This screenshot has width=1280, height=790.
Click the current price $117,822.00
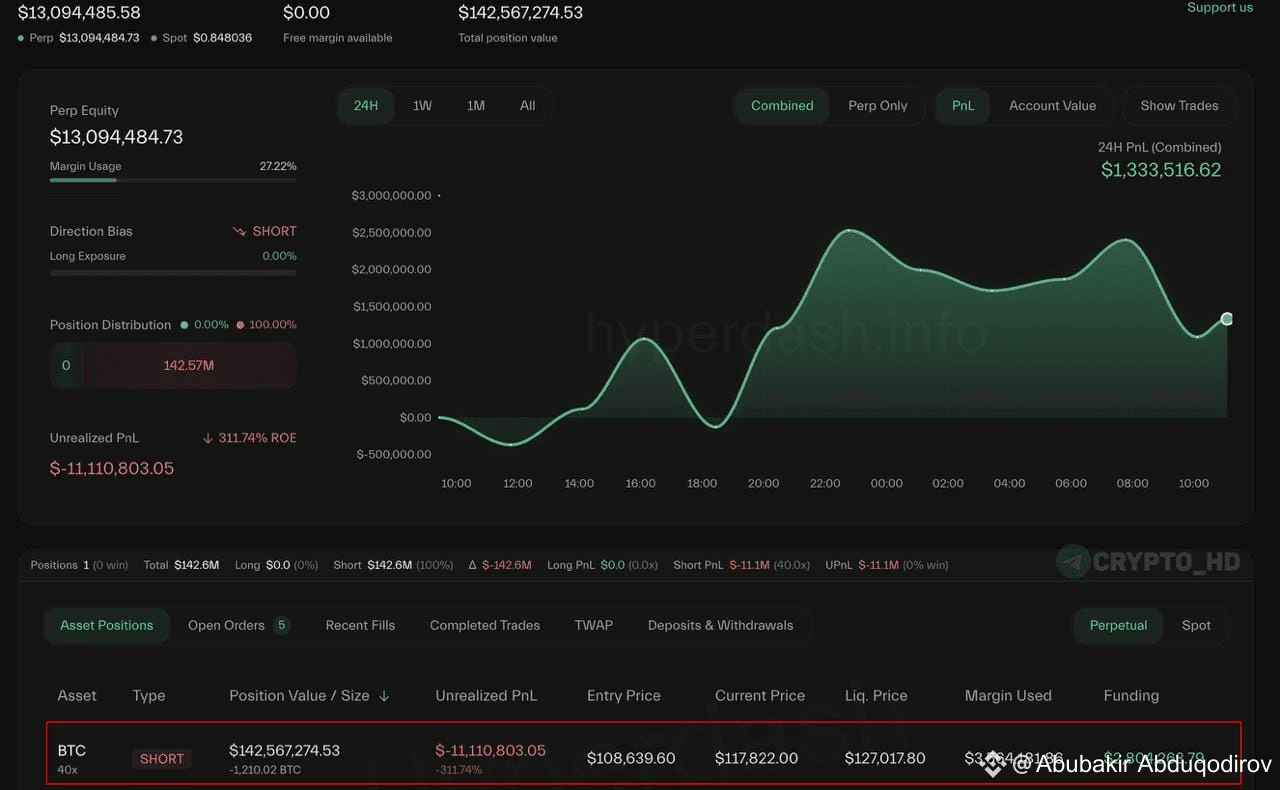point(757,758)
